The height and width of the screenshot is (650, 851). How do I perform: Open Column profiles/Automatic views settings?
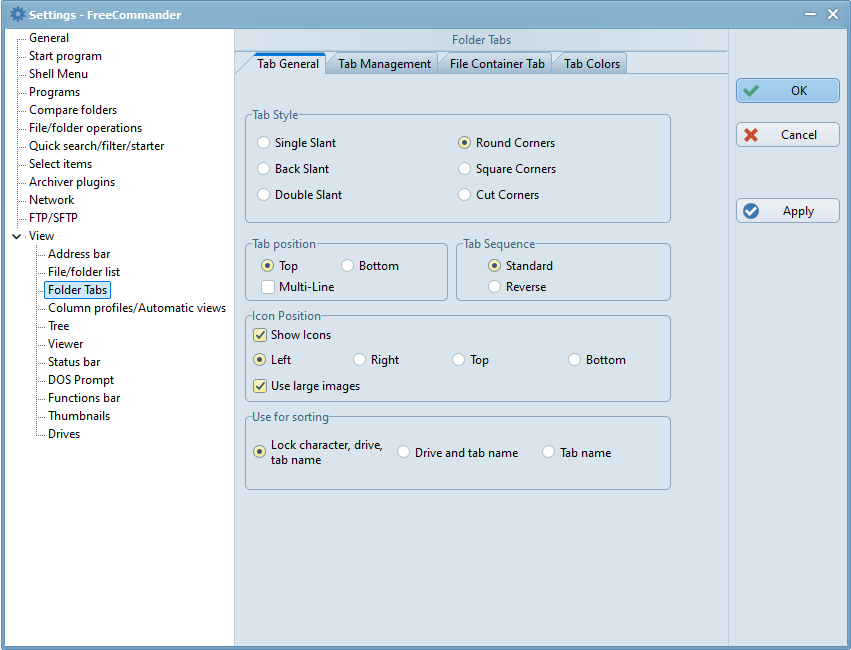137,308
